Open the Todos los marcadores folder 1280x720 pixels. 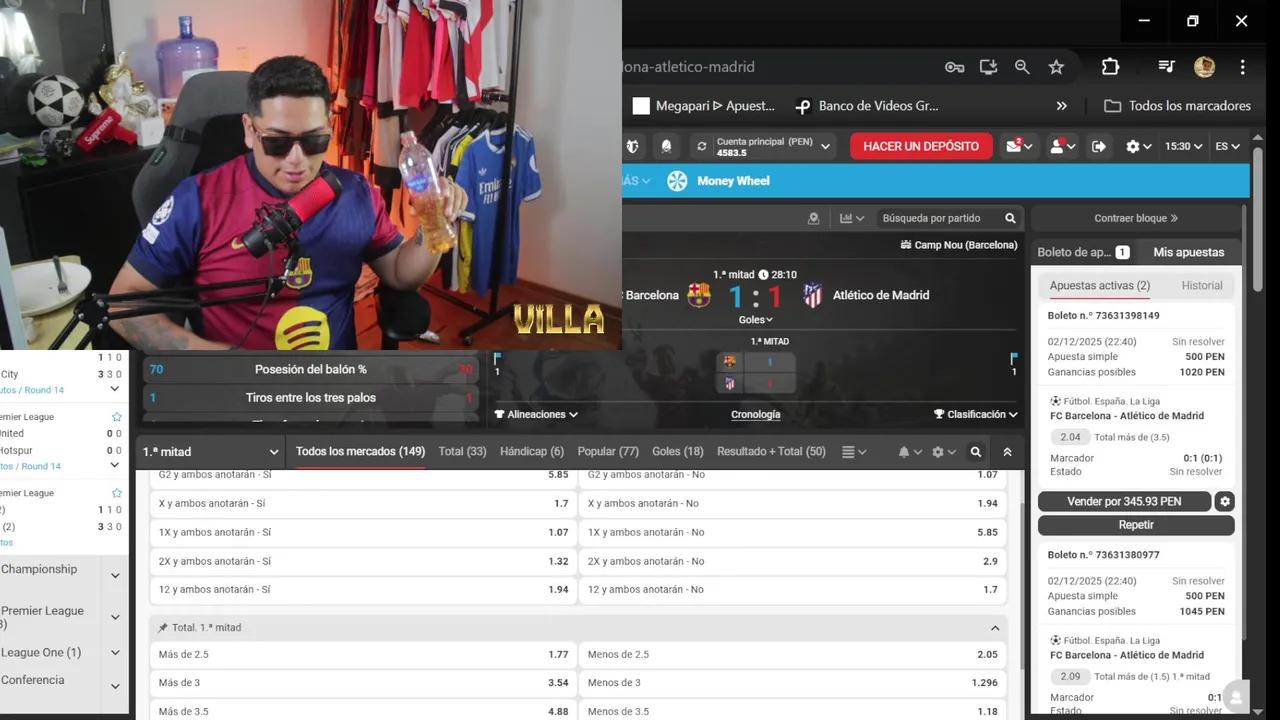pos(1178,106)
